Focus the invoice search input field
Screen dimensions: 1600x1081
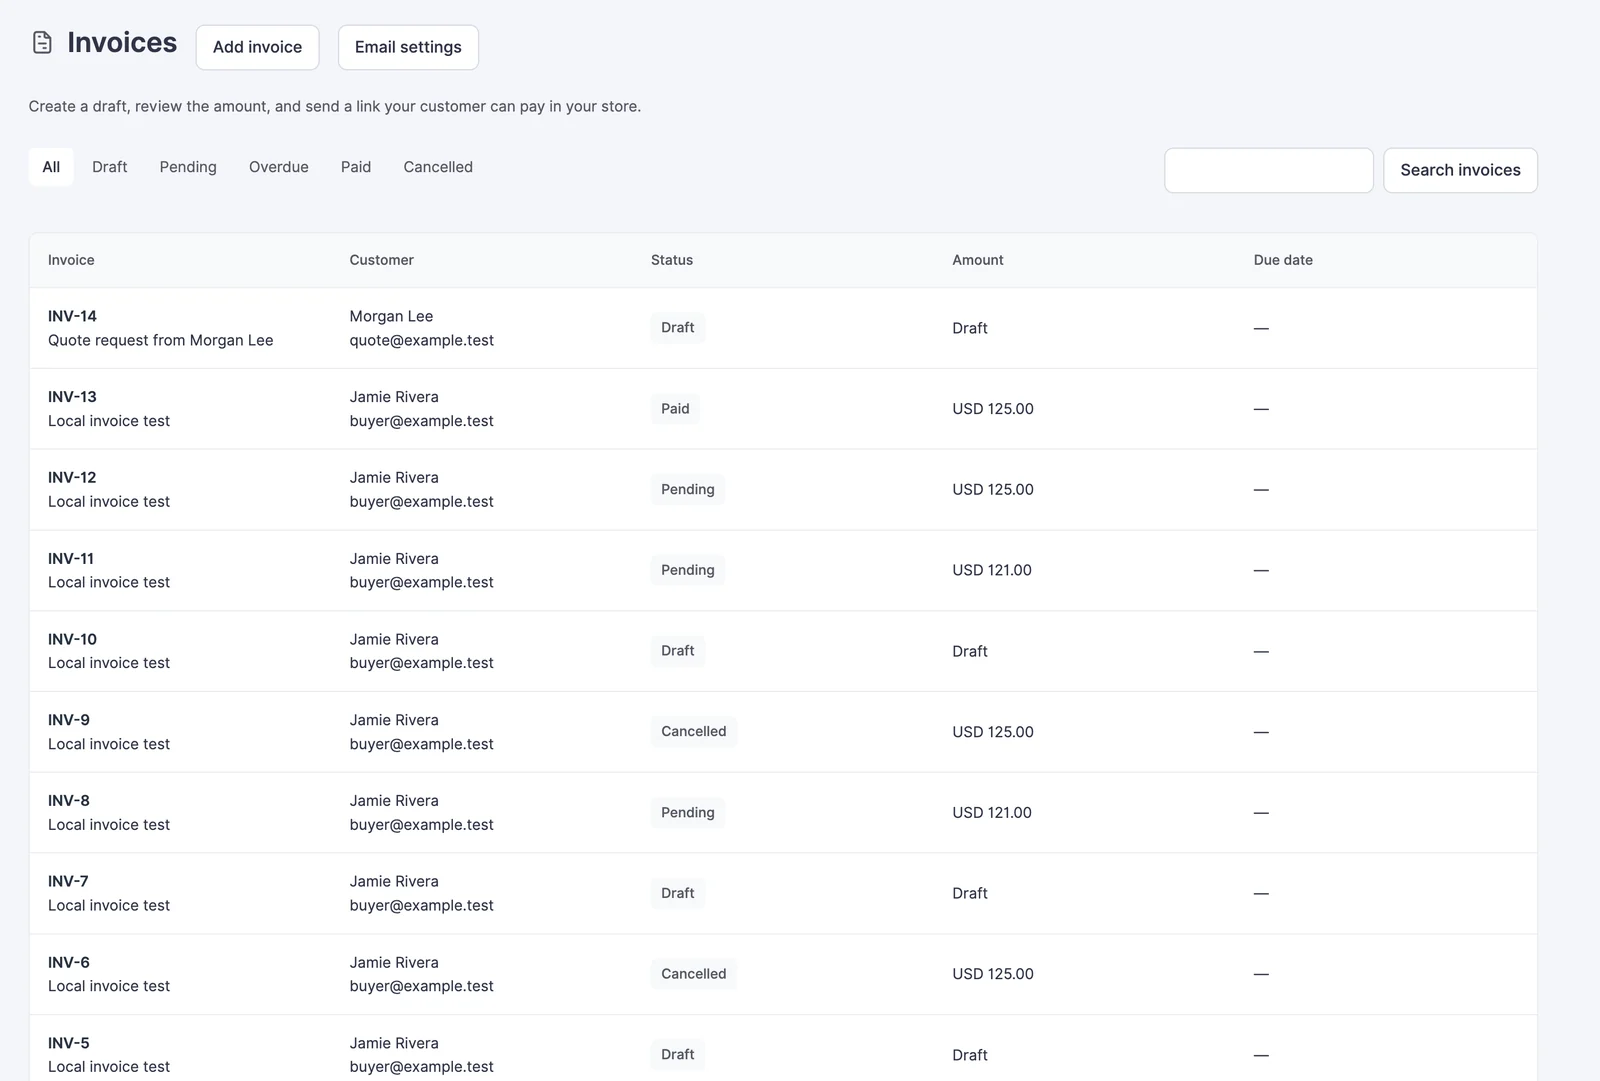click(x=1269, y=170)
